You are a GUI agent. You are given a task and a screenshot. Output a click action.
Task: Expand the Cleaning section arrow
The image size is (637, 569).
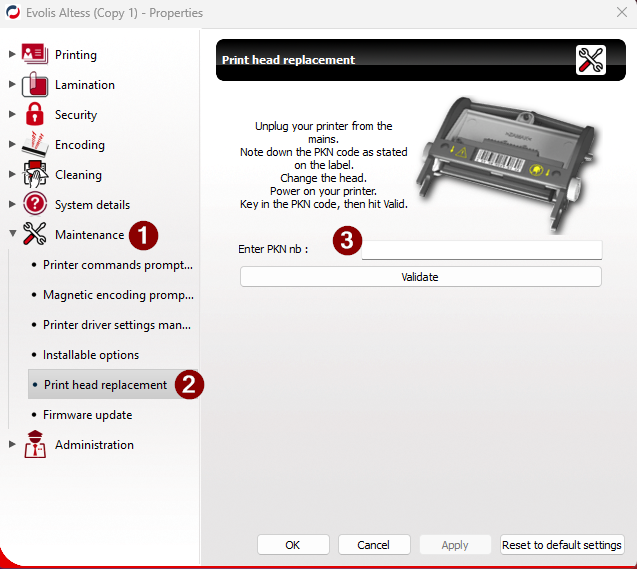click(x=12, y=174)
